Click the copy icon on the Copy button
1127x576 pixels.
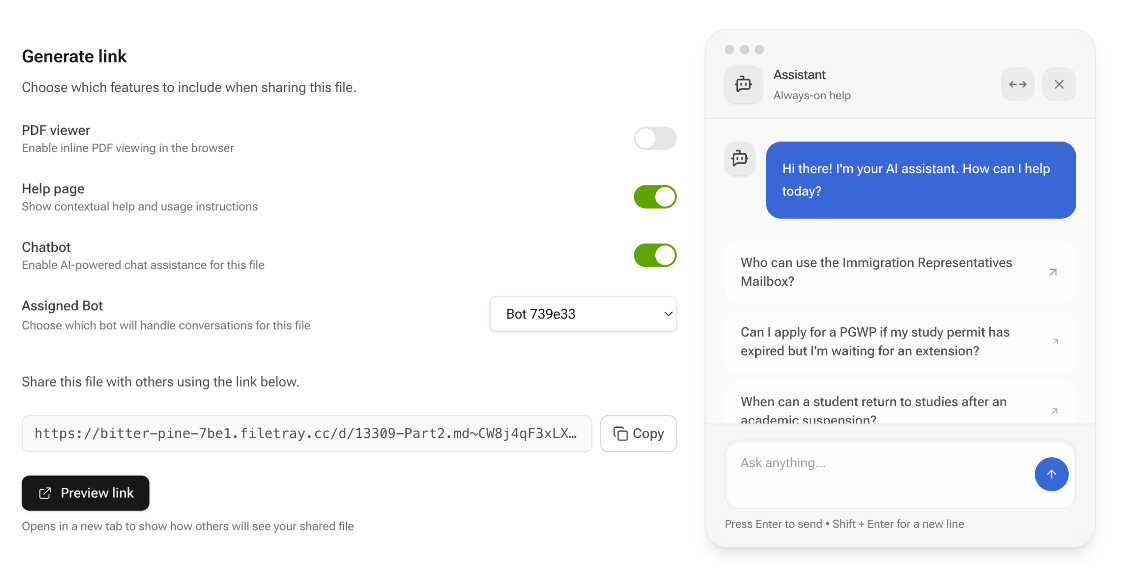point(620,433)
